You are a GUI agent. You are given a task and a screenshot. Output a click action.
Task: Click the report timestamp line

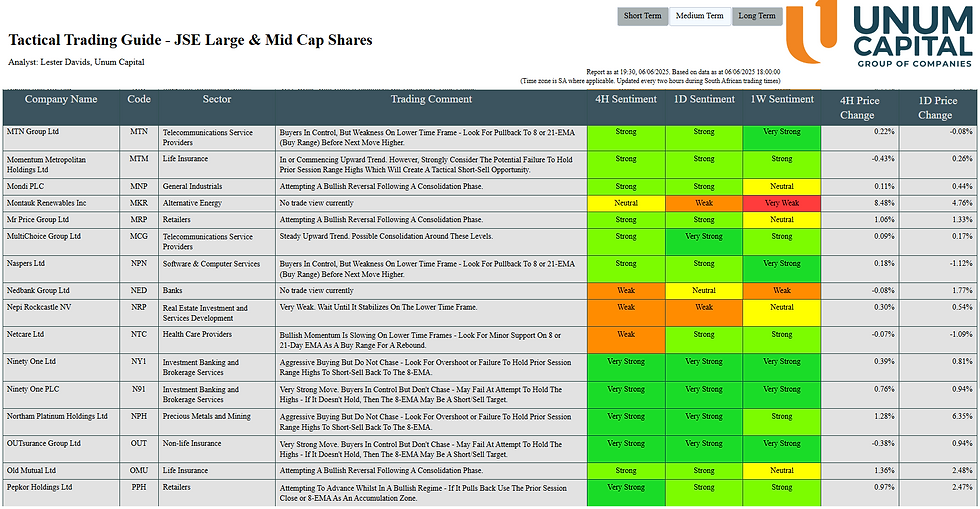point(683,72)
